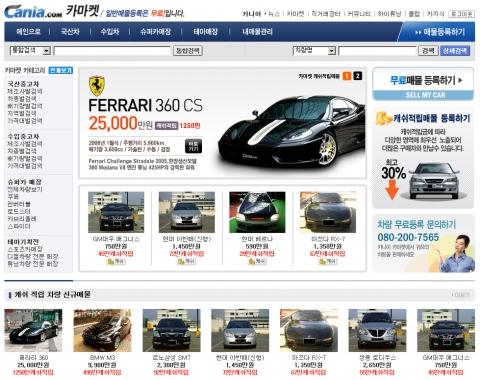
Task: Open the 현대 아반떼(신형) thumbnail in new listings
Action: click(x=240, y=330)
